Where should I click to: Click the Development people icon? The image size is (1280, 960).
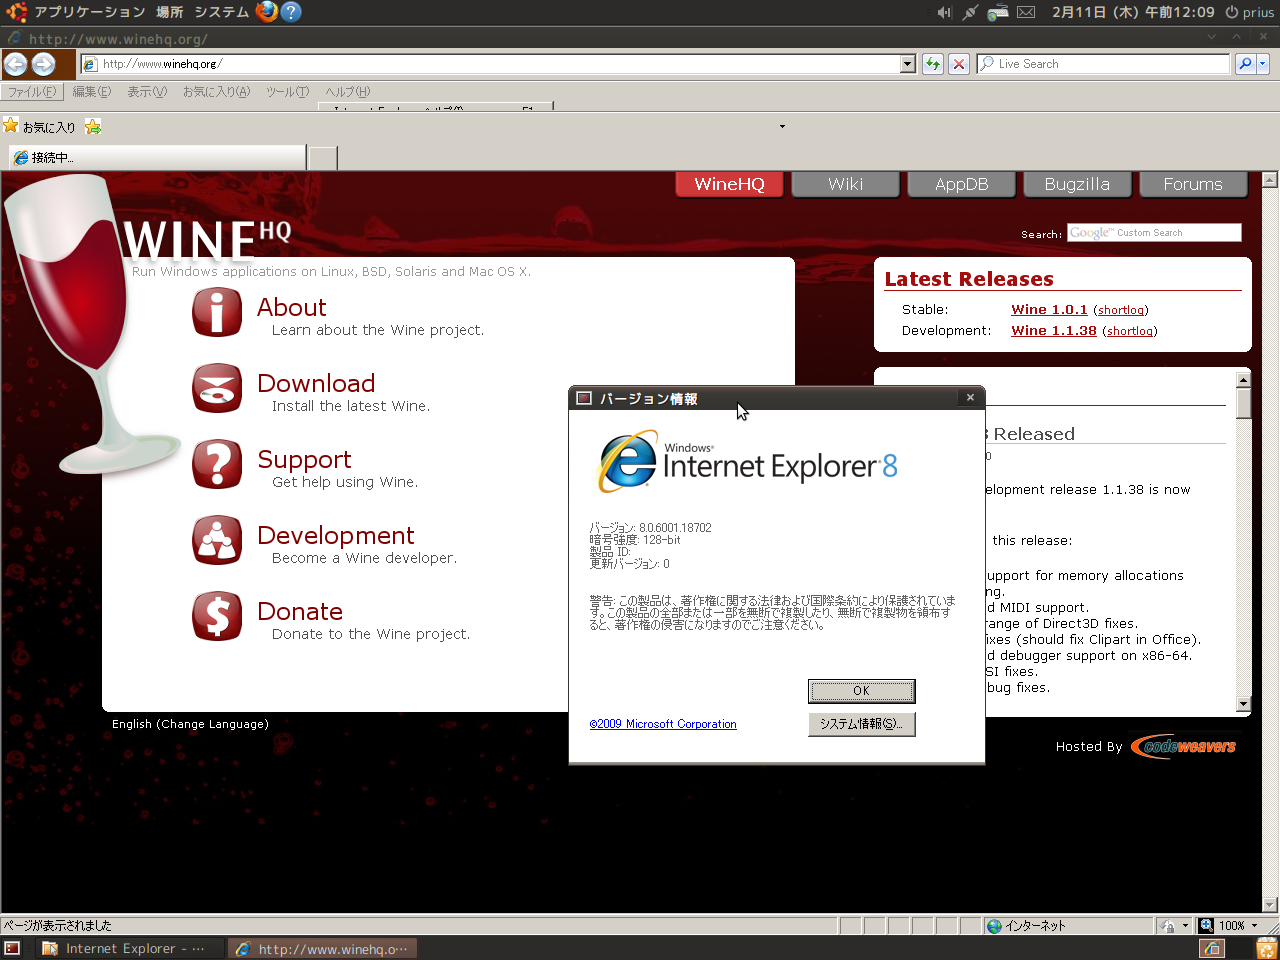click(x=217, y=540)
